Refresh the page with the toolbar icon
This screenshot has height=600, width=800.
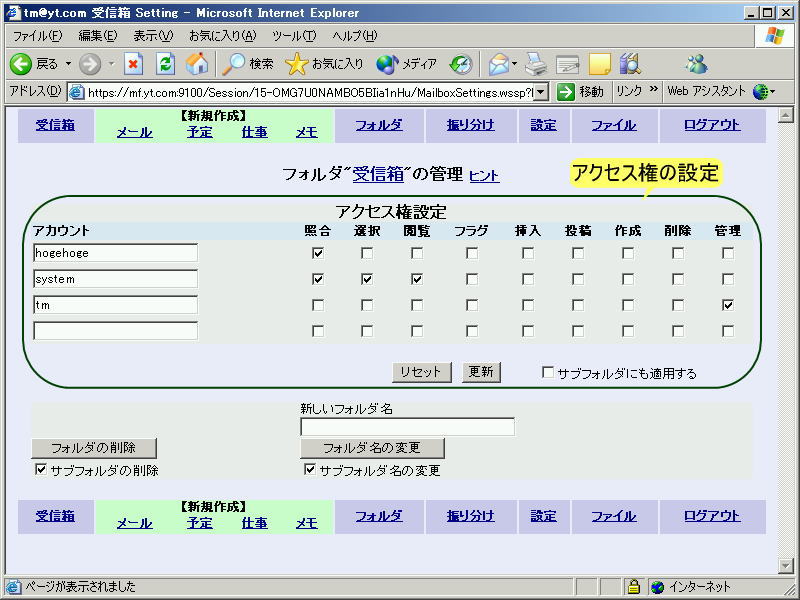(x=166, y=64)
